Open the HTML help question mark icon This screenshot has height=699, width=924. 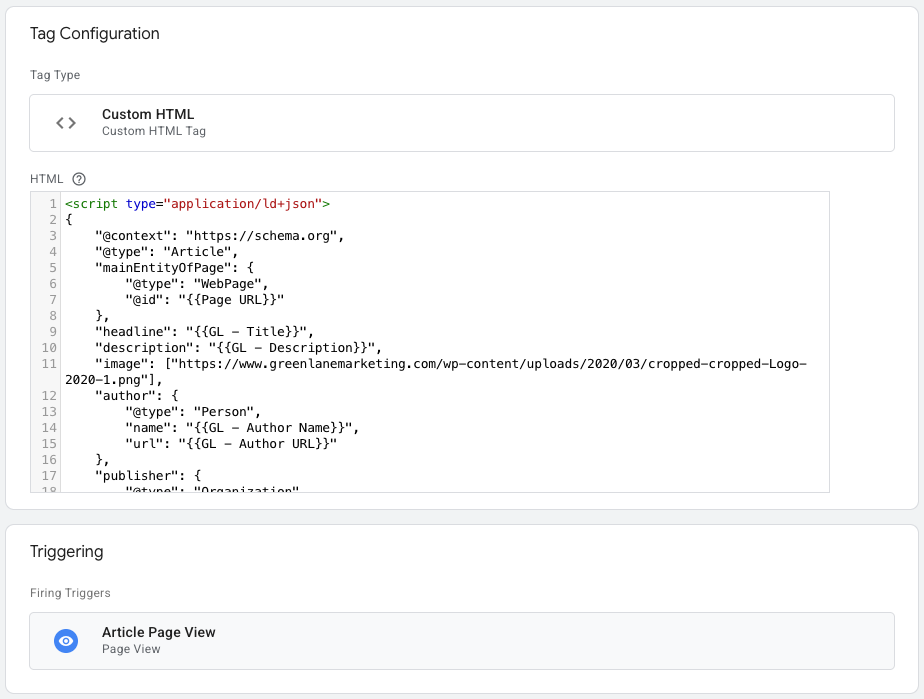click(x=79, y=179)
